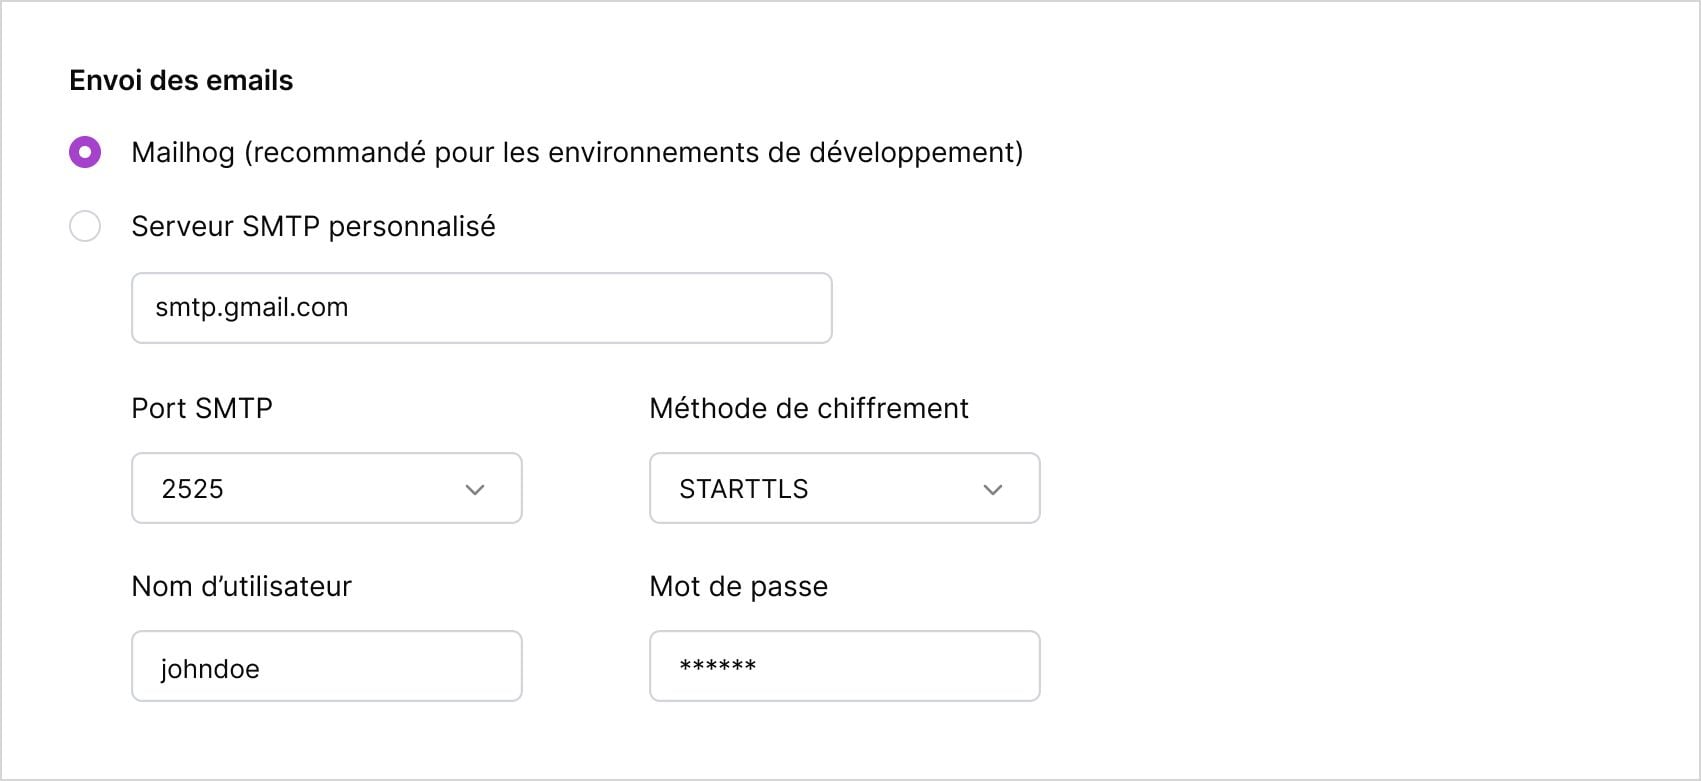Focus the Nom d'utilisateur input field

pyautogui.click(x=326, y=666)
